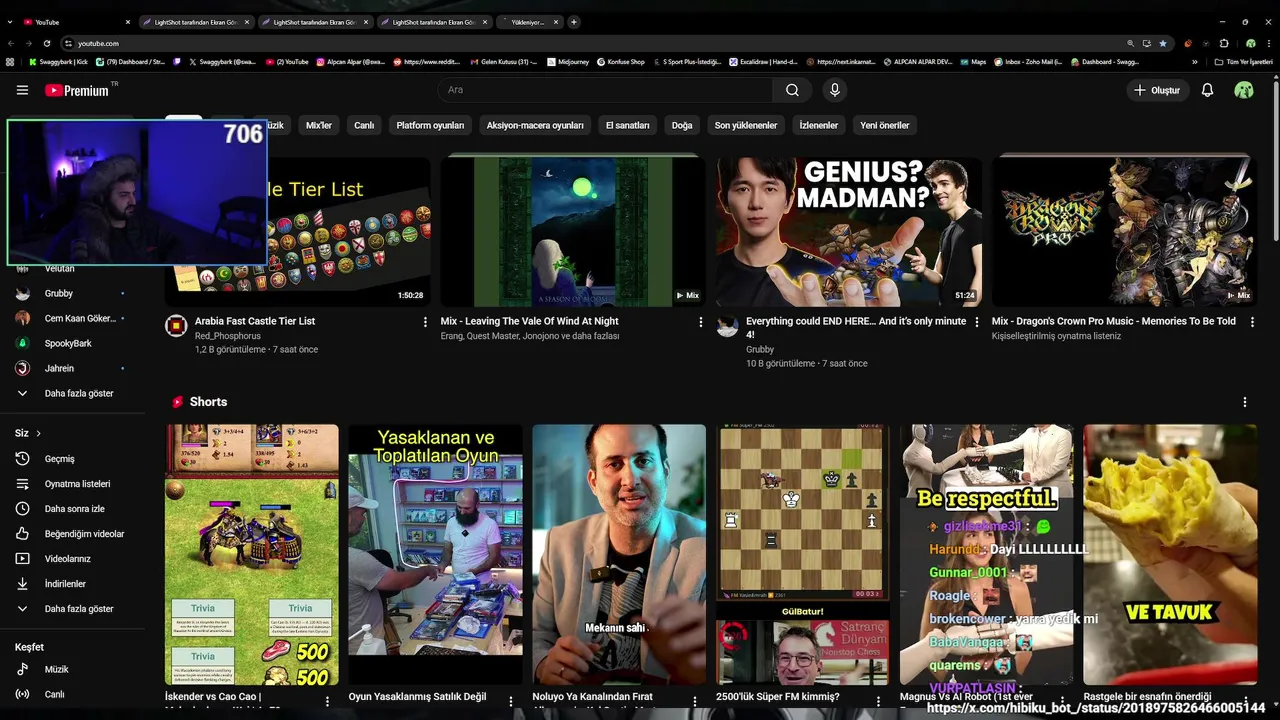Screen dimensions: 1280x720
Task: Open the Red_Phosphorus channel link
Action: (x=228, y=336)
